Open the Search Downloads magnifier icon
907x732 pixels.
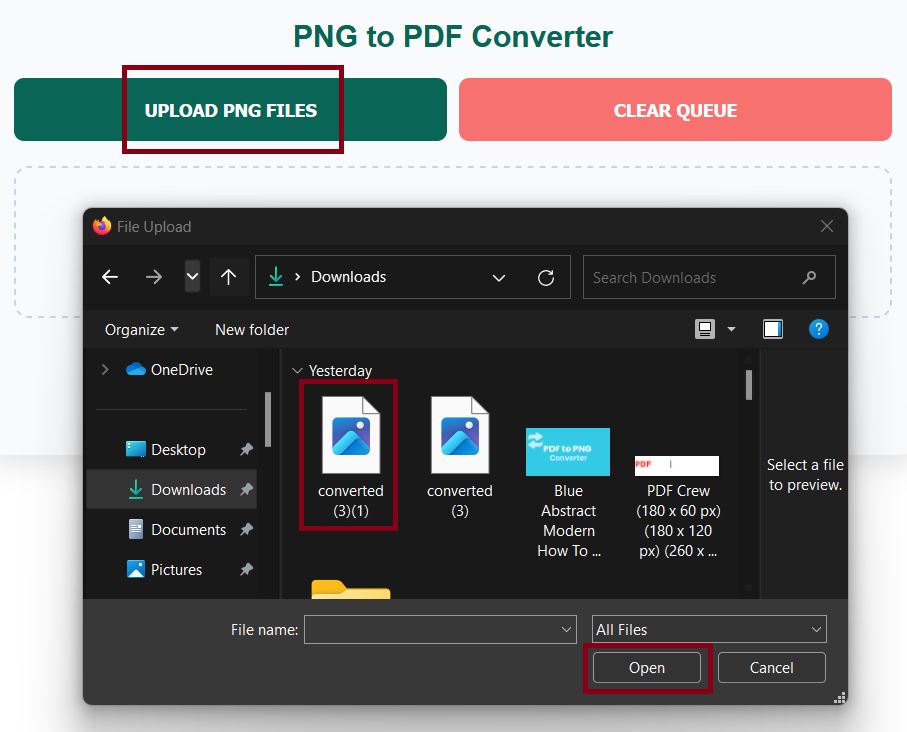click(x=809, y=277)
